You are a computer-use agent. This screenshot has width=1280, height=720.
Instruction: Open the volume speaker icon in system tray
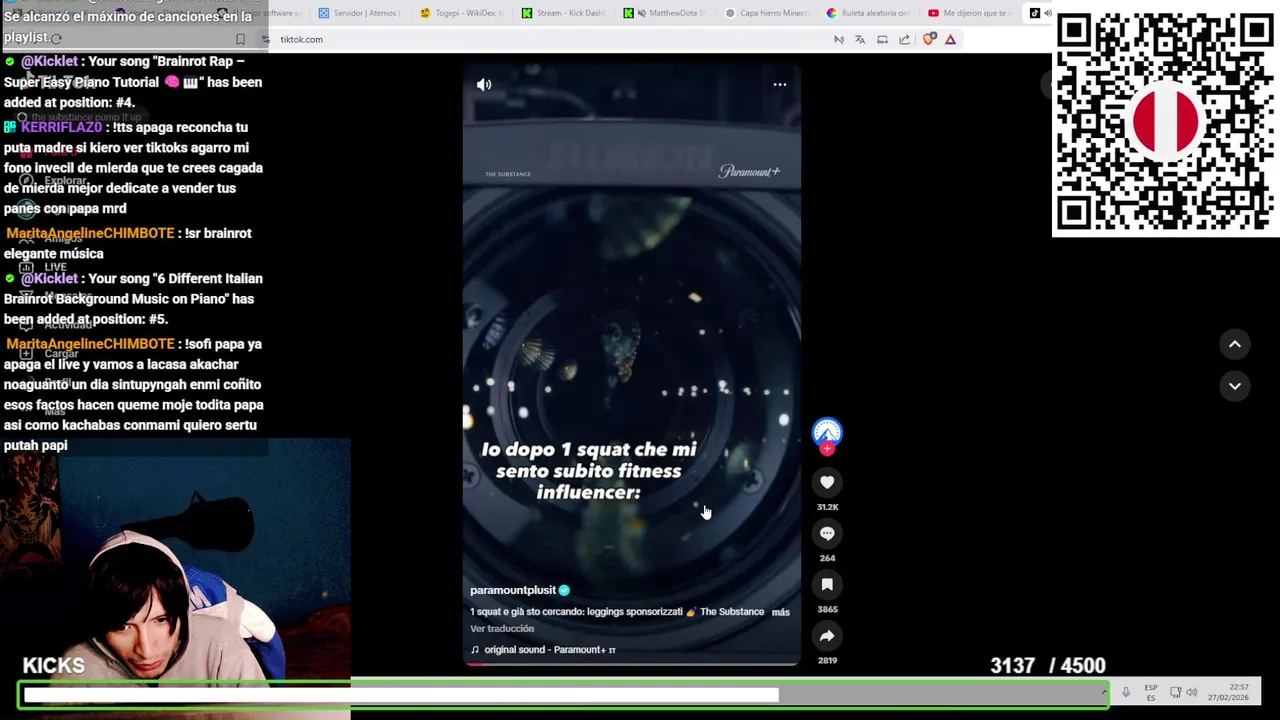[1192, 692]
